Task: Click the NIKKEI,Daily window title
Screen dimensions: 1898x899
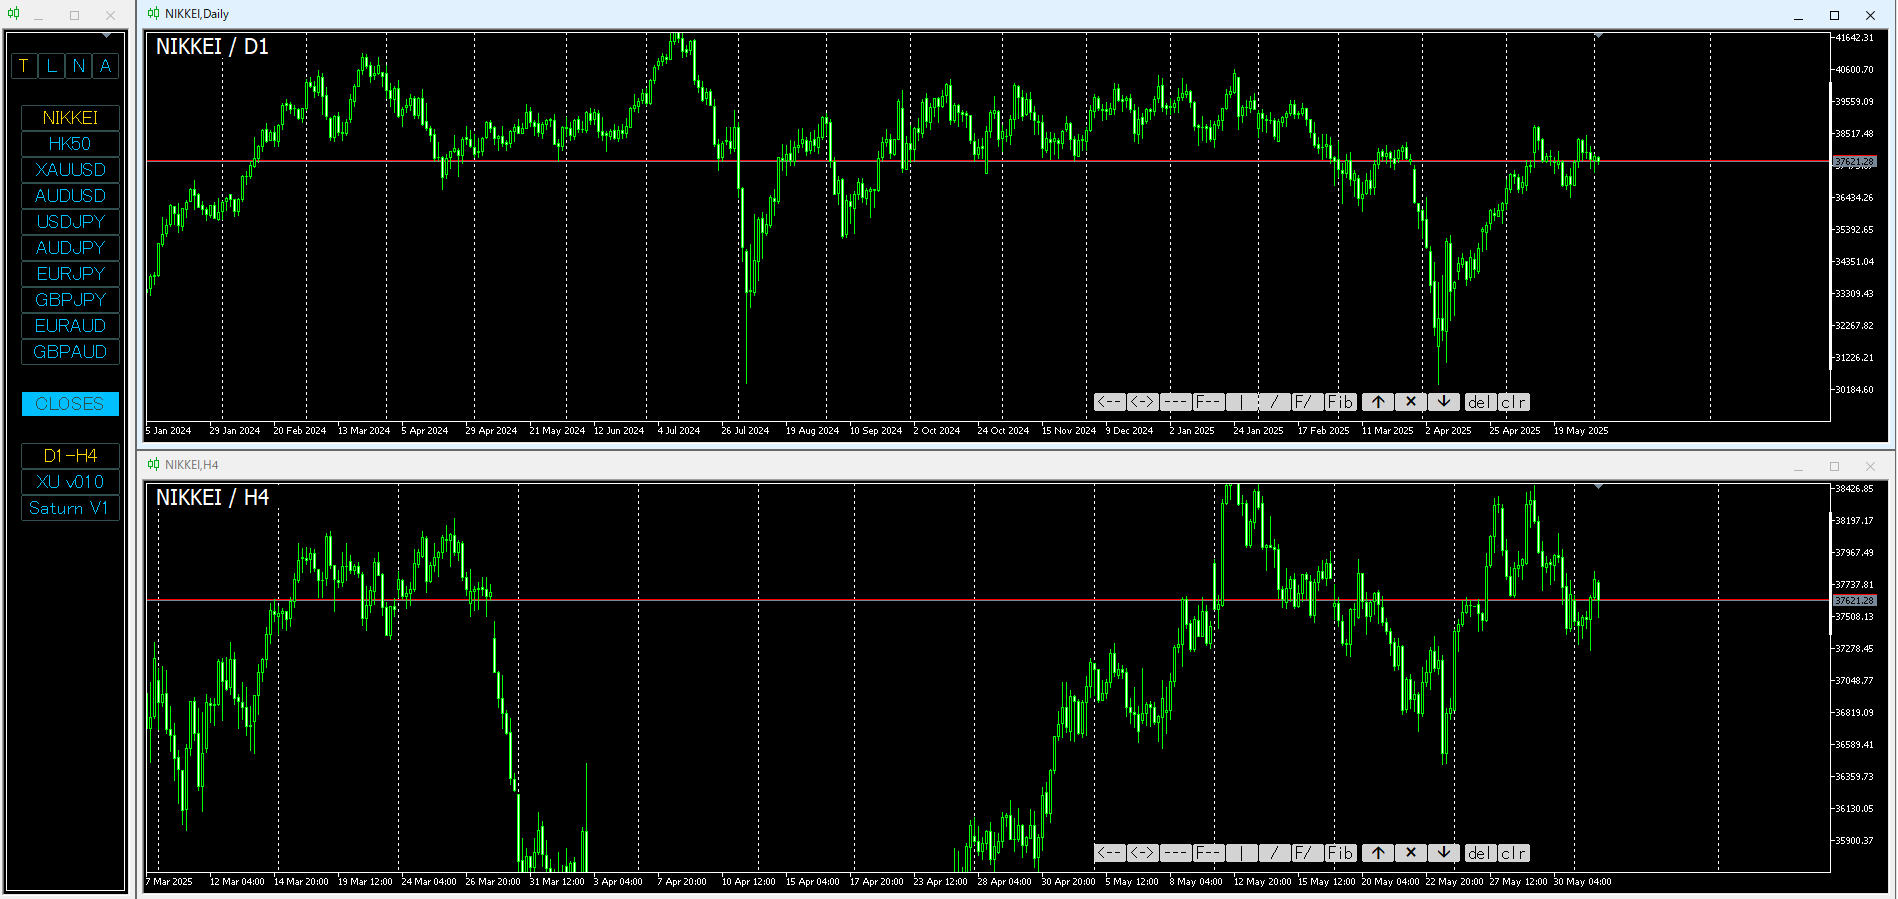Action: pyautogui.click(x=197, y=14)
